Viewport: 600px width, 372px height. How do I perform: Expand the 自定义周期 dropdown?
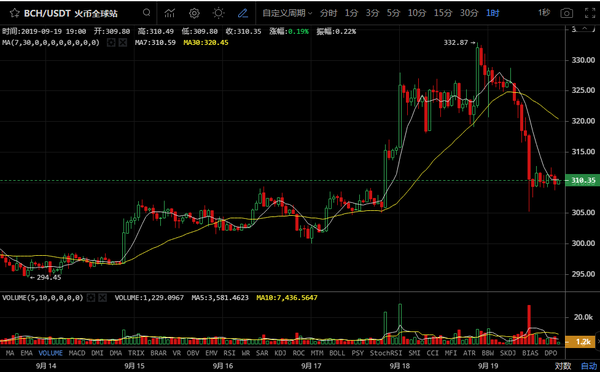click(287, 13)
